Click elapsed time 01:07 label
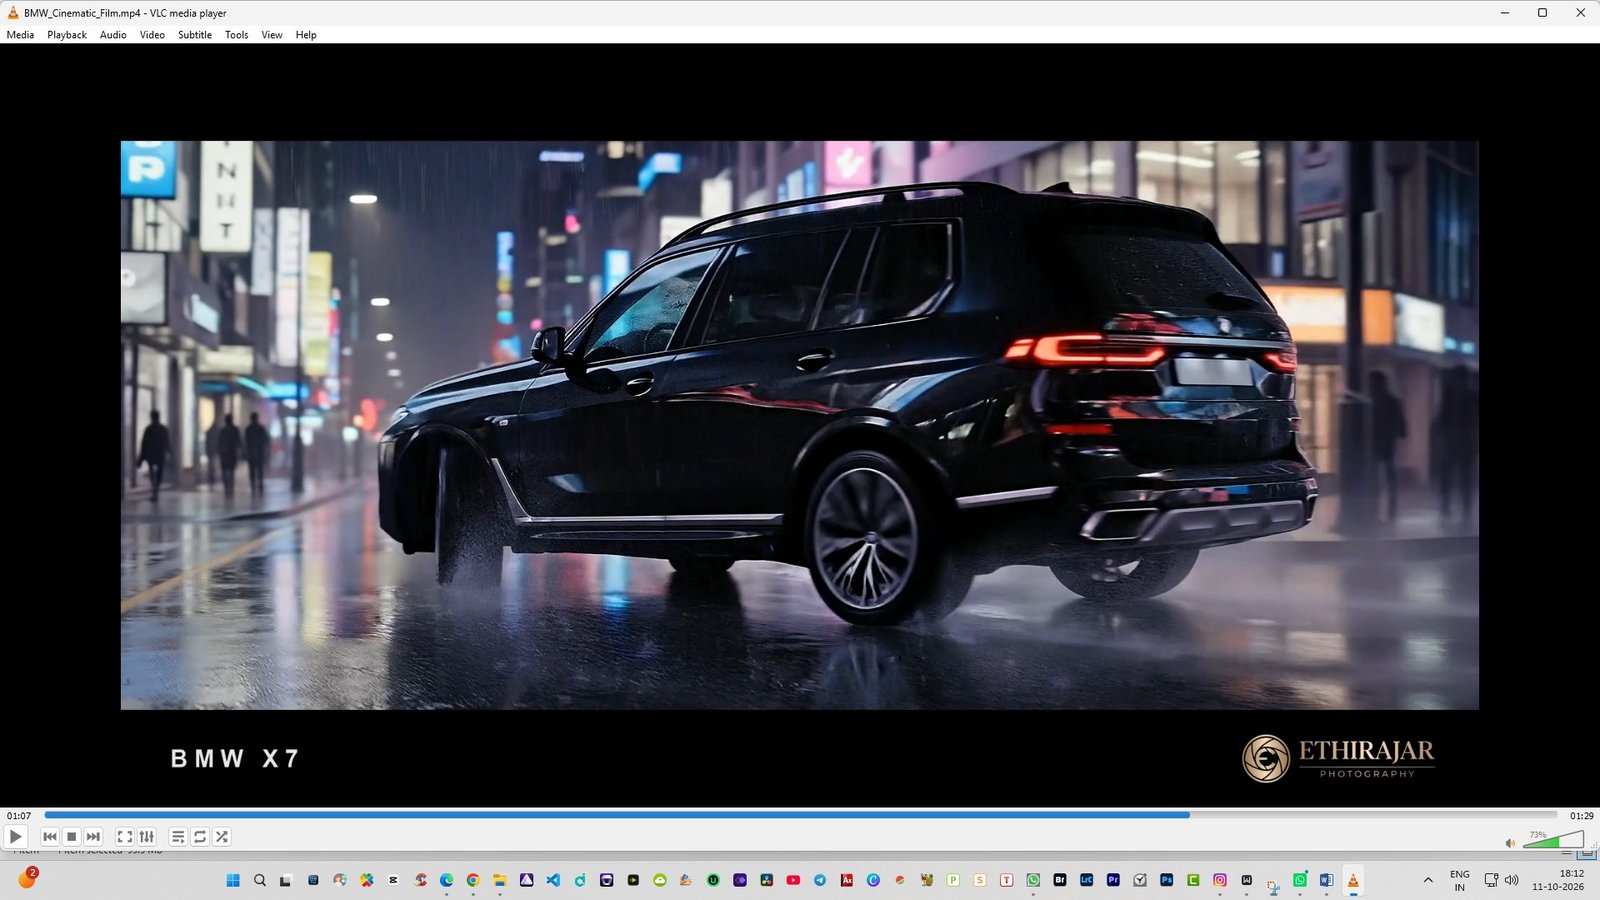 pos(19,816)
